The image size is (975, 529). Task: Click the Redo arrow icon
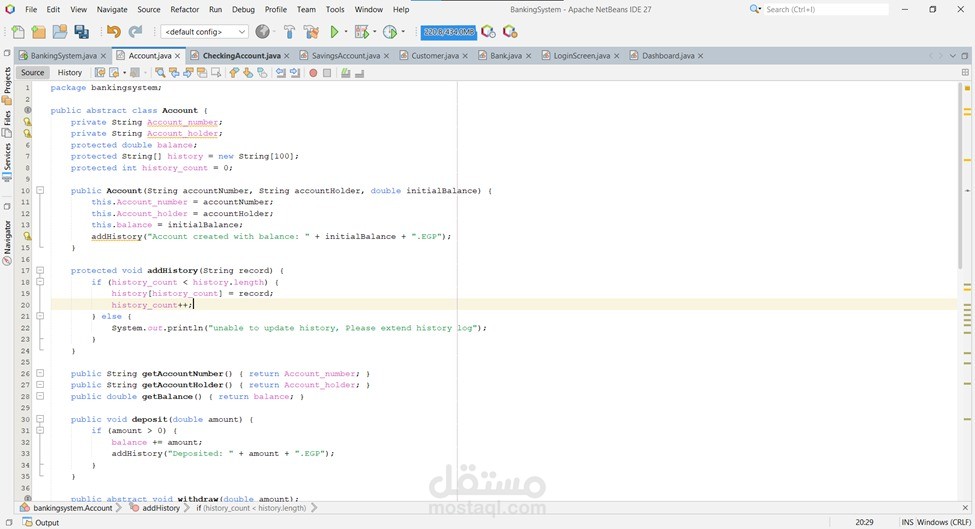[x=135, y=32]
